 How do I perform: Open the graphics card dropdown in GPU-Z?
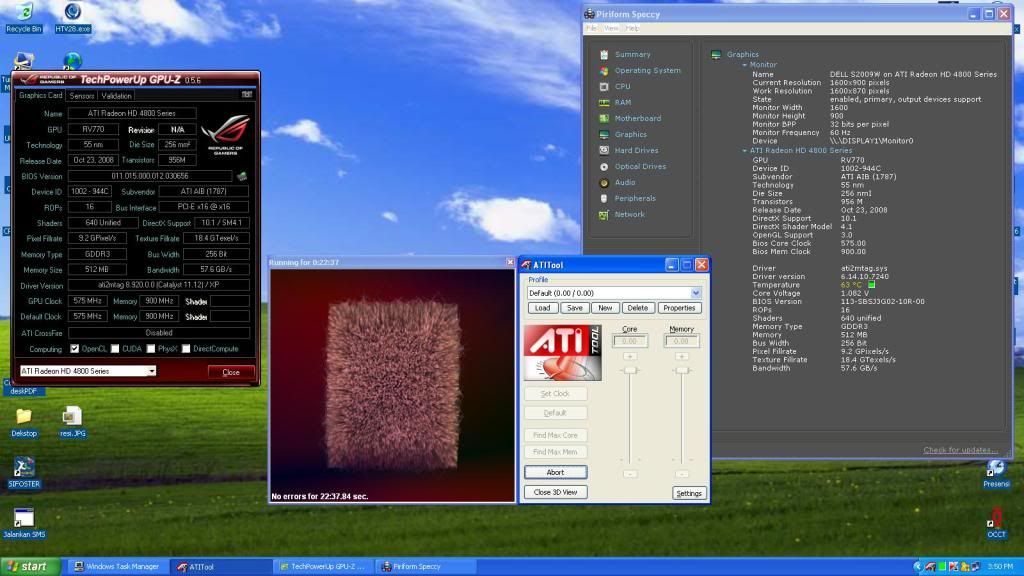(152, 371)
